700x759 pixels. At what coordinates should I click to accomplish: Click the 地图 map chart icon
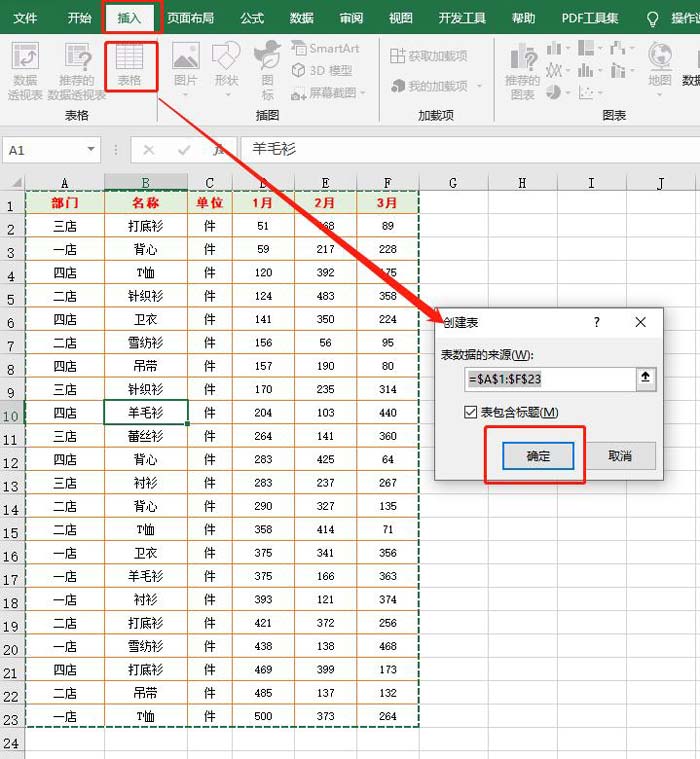659,66
